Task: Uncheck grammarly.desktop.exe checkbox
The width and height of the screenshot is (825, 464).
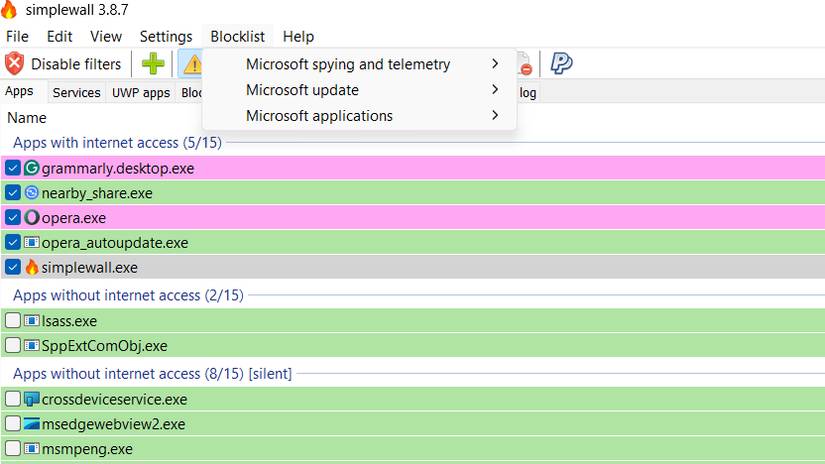Action: 13,168
